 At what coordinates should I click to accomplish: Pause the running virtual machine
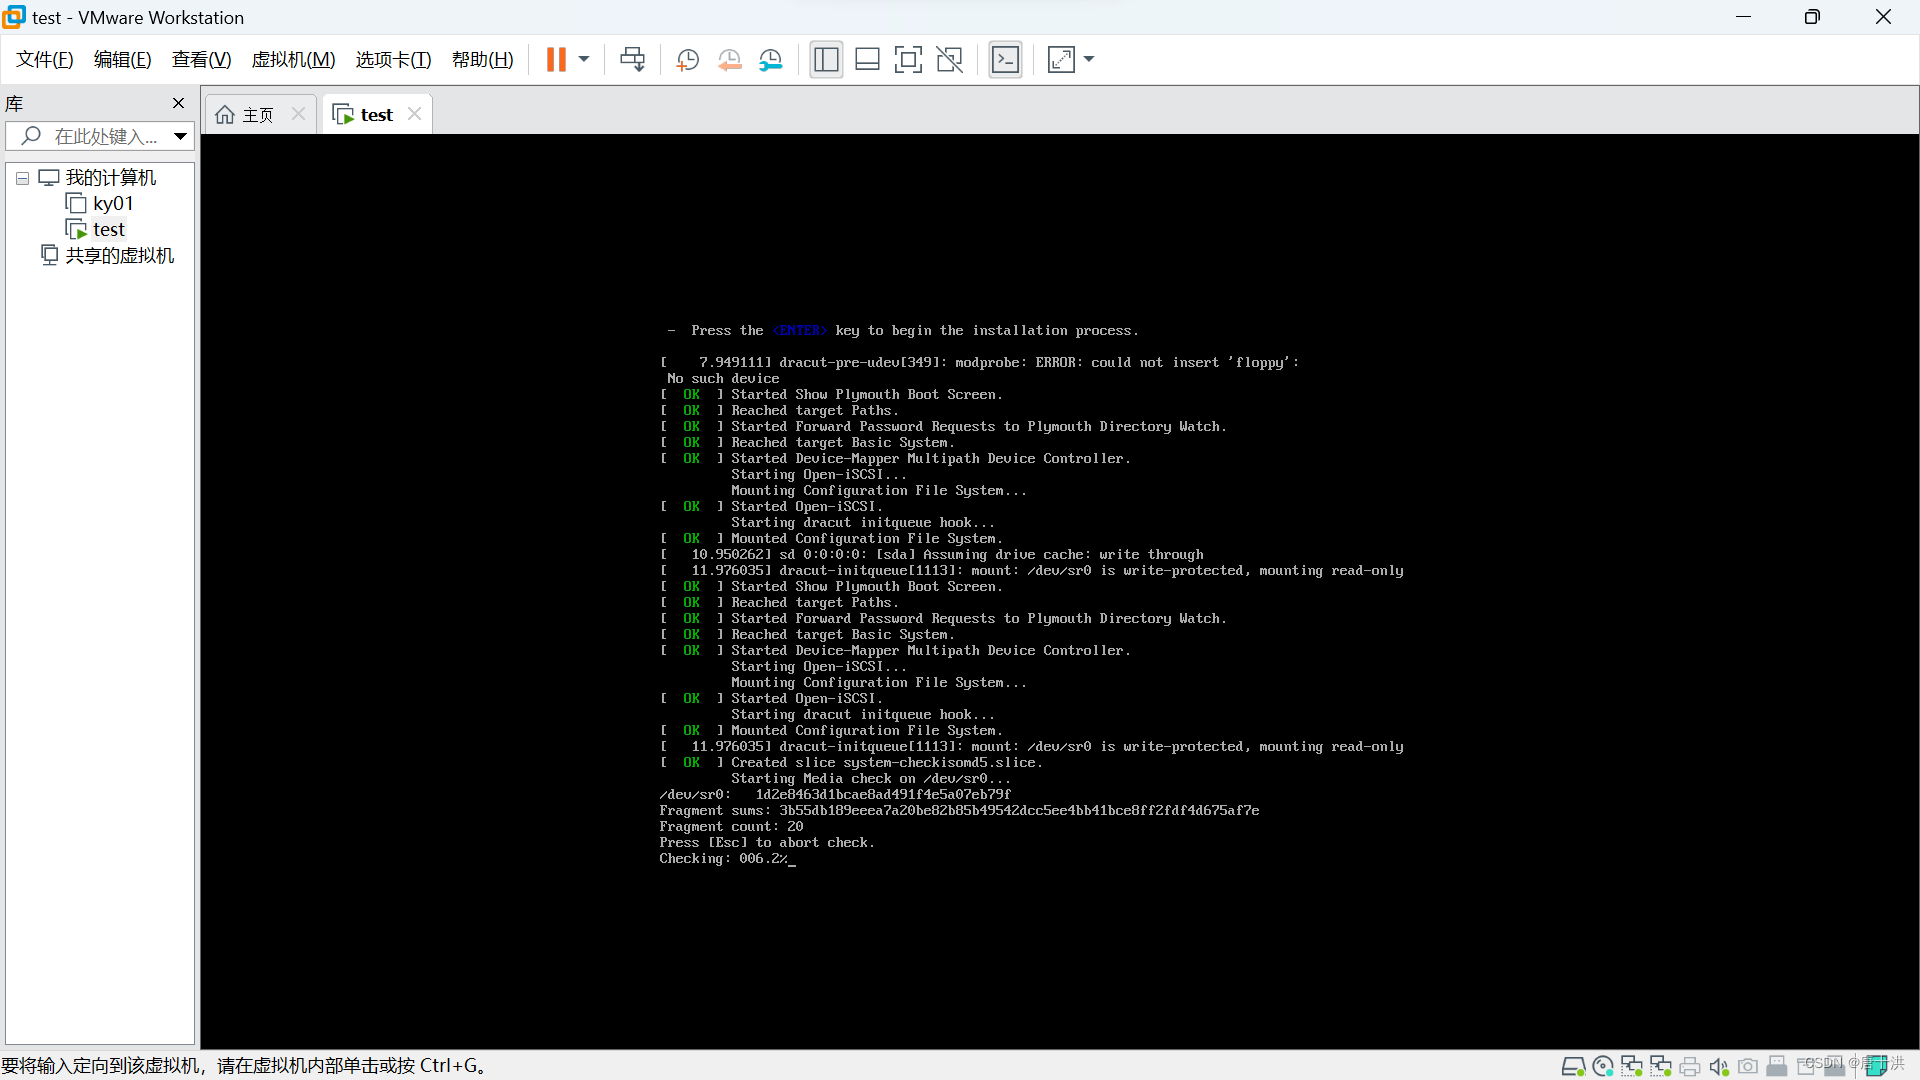(556, 60)
